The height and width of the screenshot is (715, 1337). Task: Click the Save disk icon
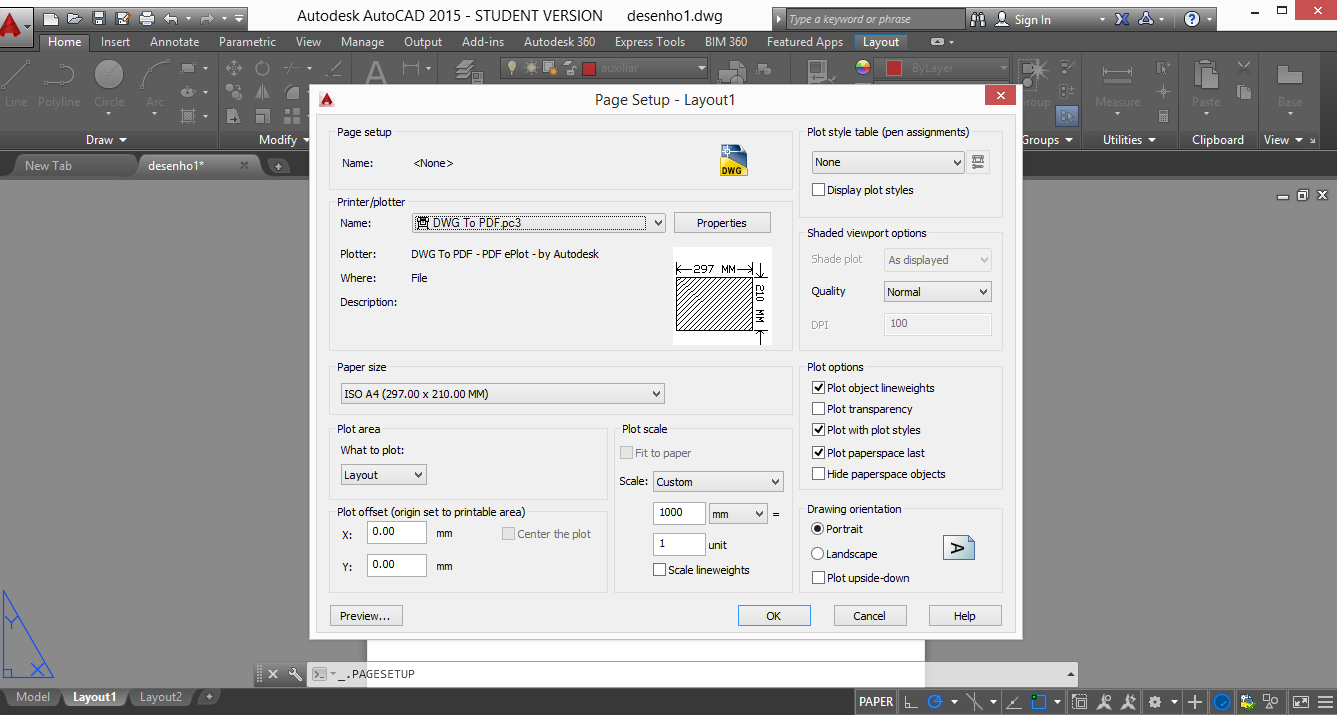pyautogui.click(x=99, y=18)
